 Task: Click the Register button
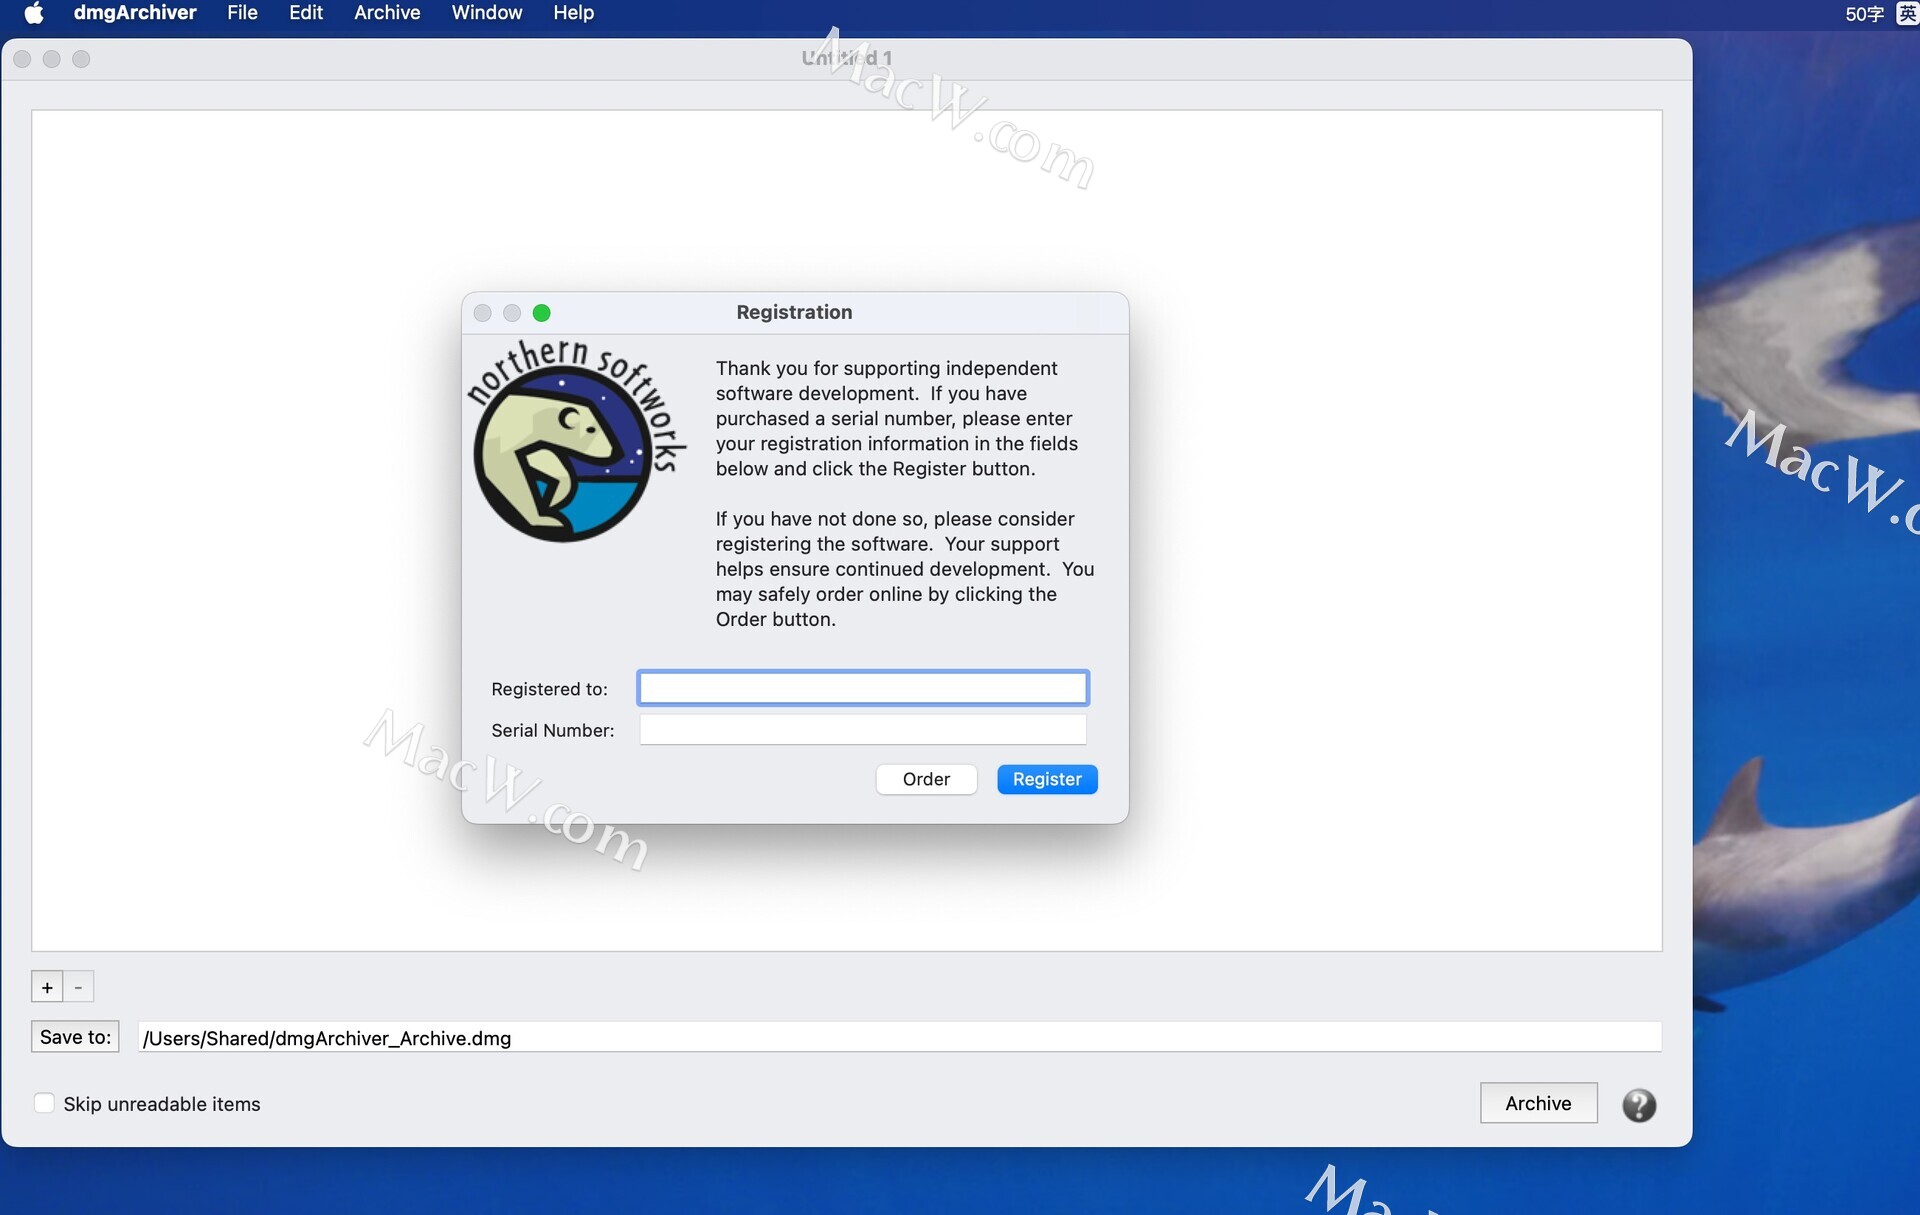click(1047, 779)
